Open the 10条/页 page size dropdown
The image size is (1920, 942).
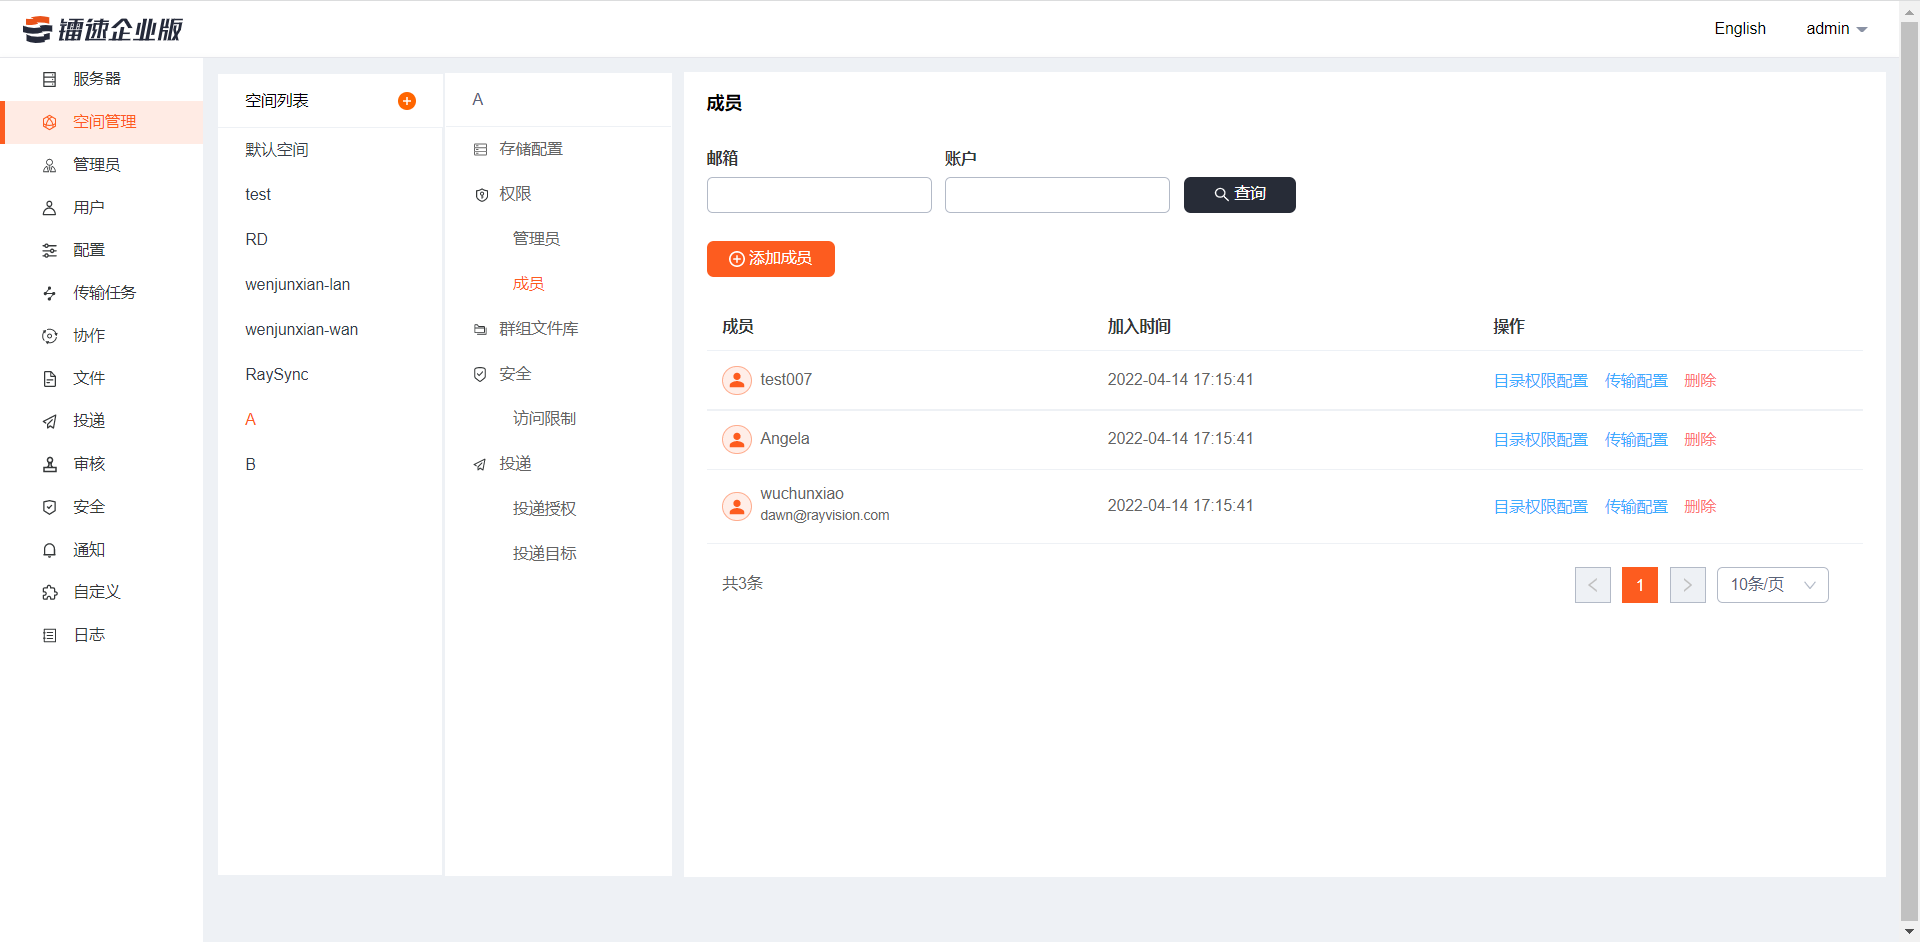(1772, 585)
